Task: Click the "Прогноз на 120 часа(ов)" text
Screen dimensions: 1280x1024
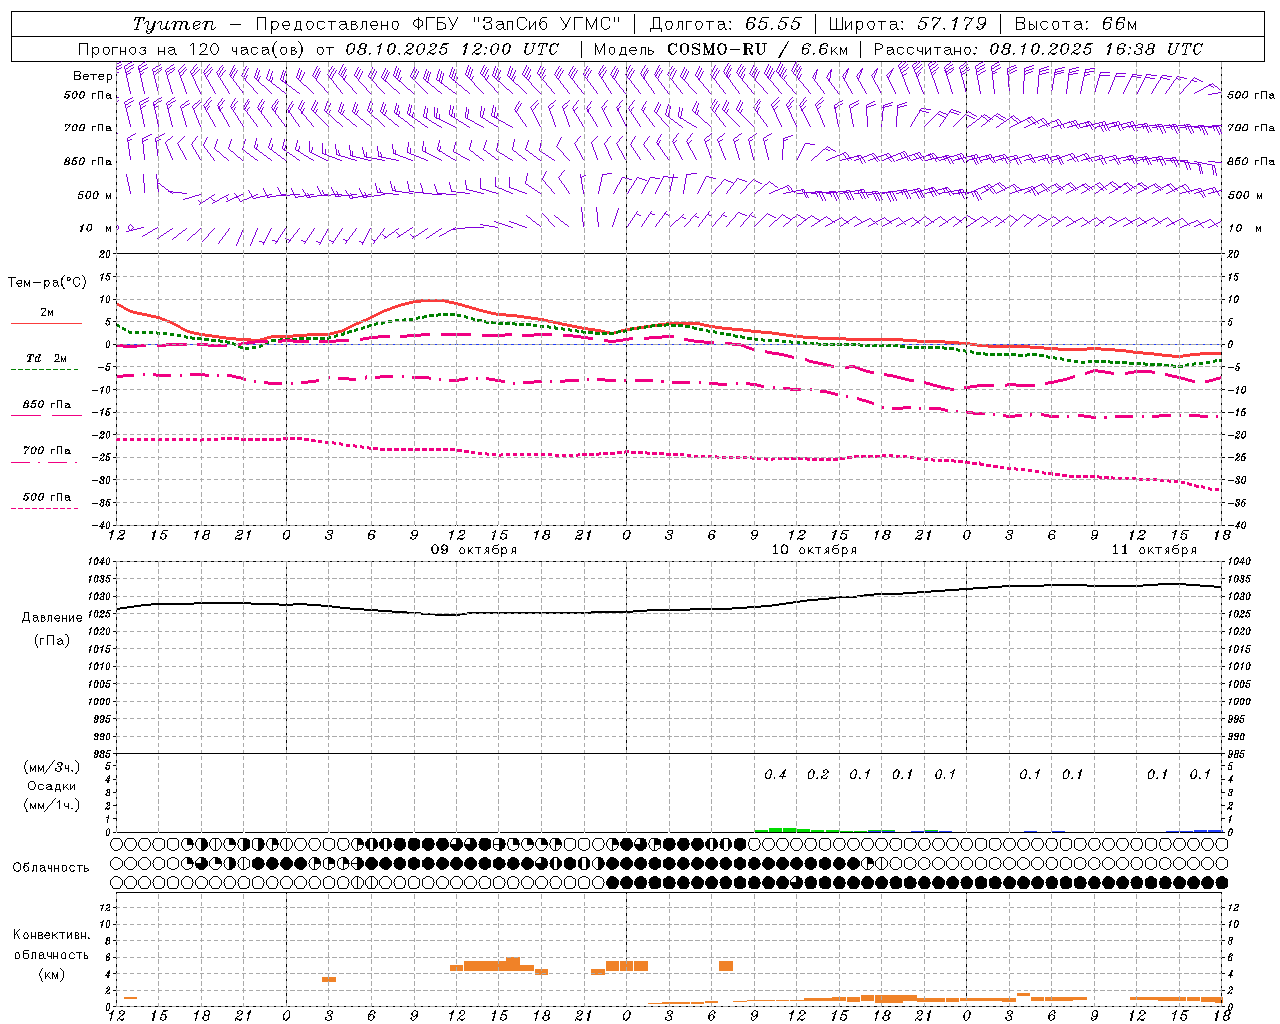Action: click(x=192, y=49)
